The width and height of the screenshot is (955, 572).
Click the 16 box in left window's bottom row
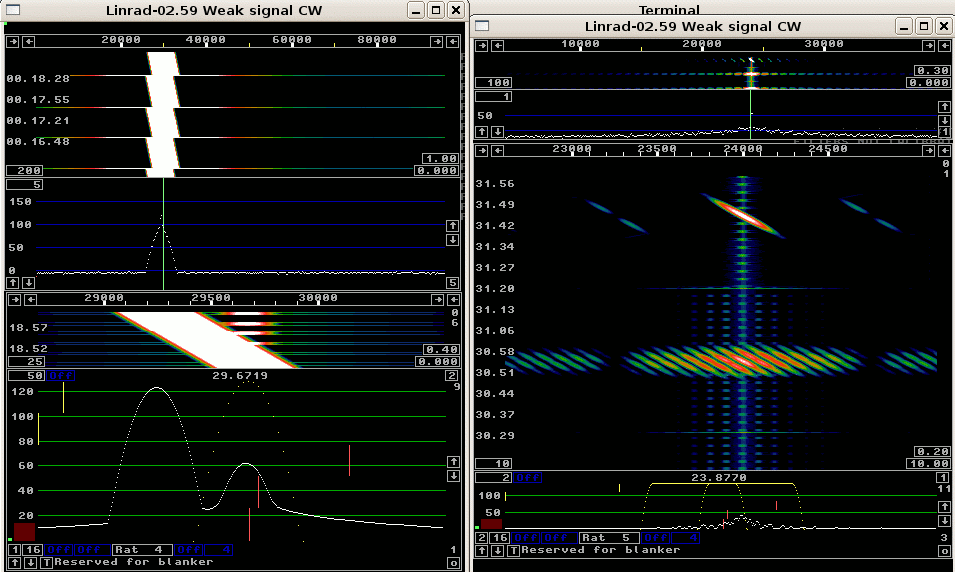(32, 550)
